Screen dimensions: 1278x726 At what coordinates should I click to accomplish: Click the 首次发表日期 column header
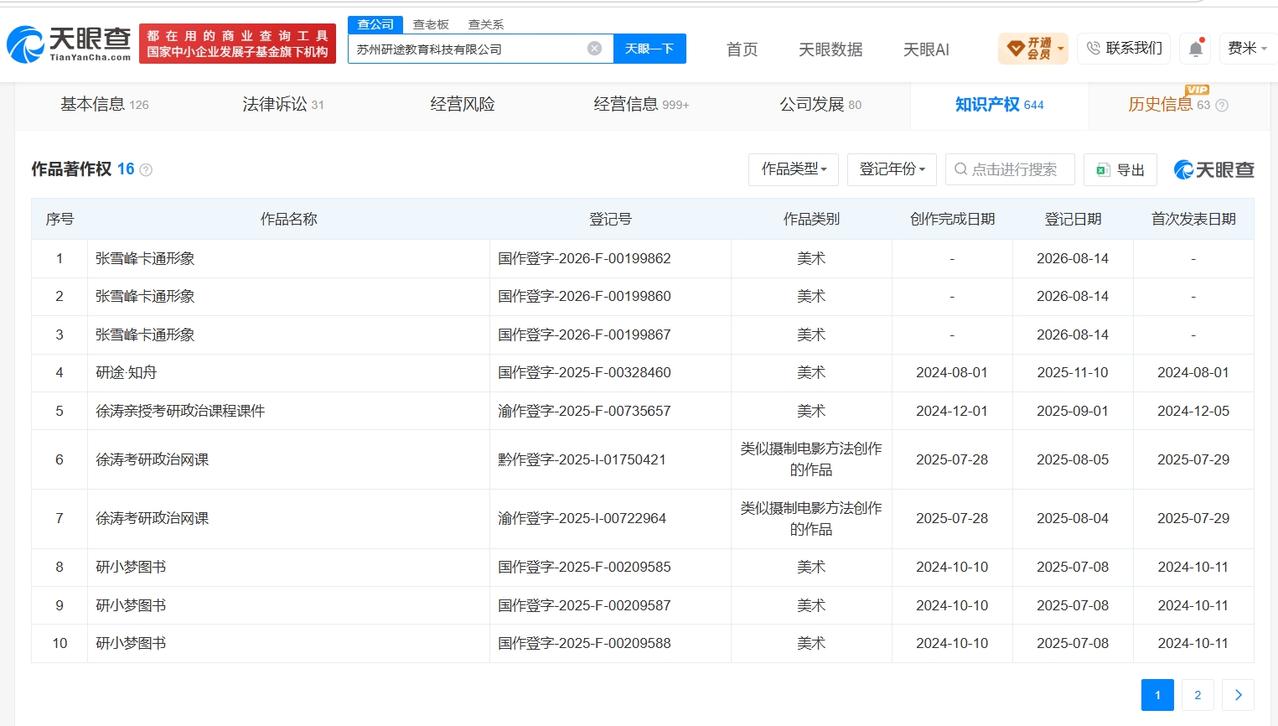[1193, 218]
